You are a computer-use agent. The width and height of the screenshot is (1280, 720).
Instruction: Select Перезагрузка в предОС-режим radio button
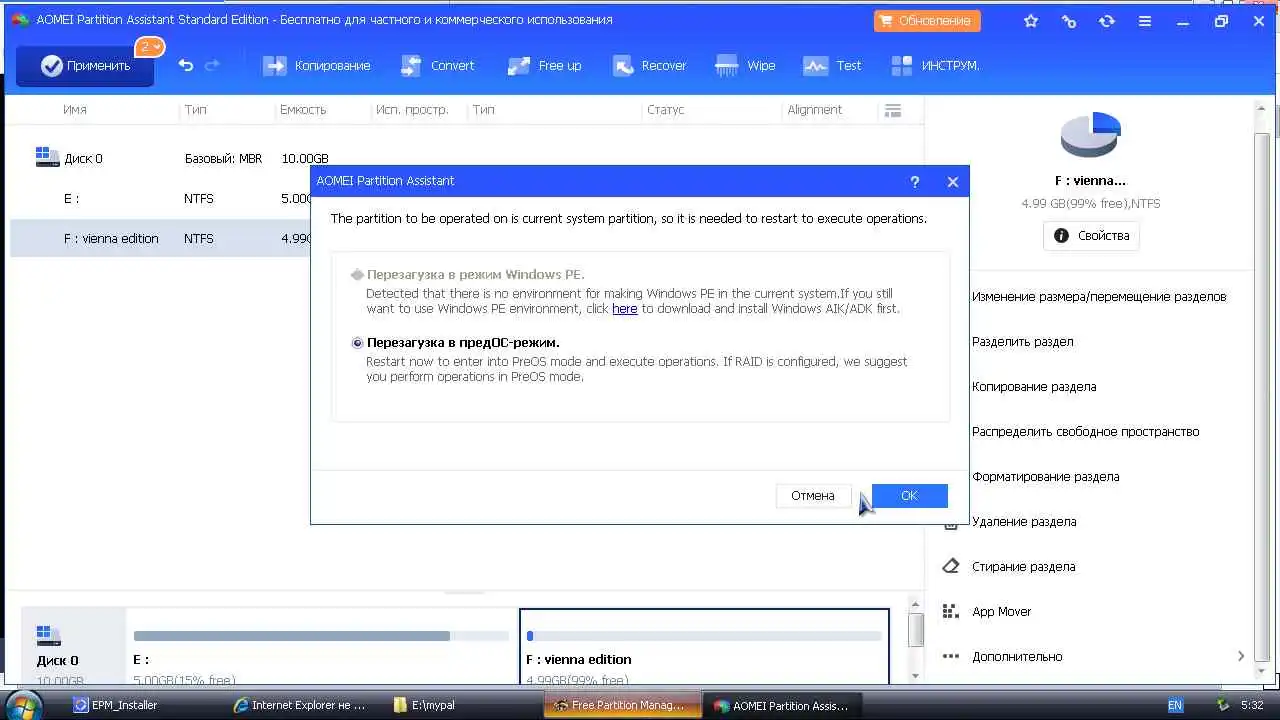[x=357, y=342]
